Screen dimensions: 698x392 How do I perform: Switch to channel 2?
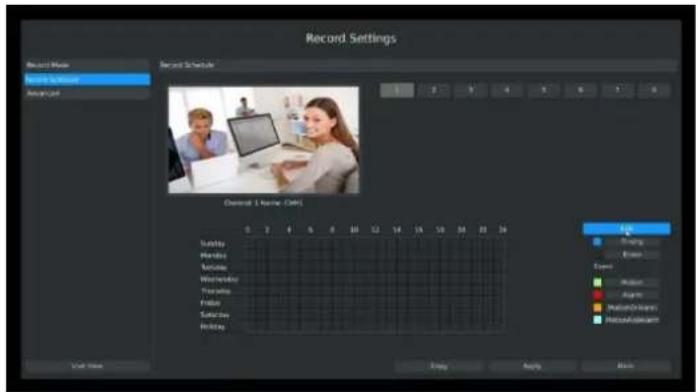tap(434, 90)
